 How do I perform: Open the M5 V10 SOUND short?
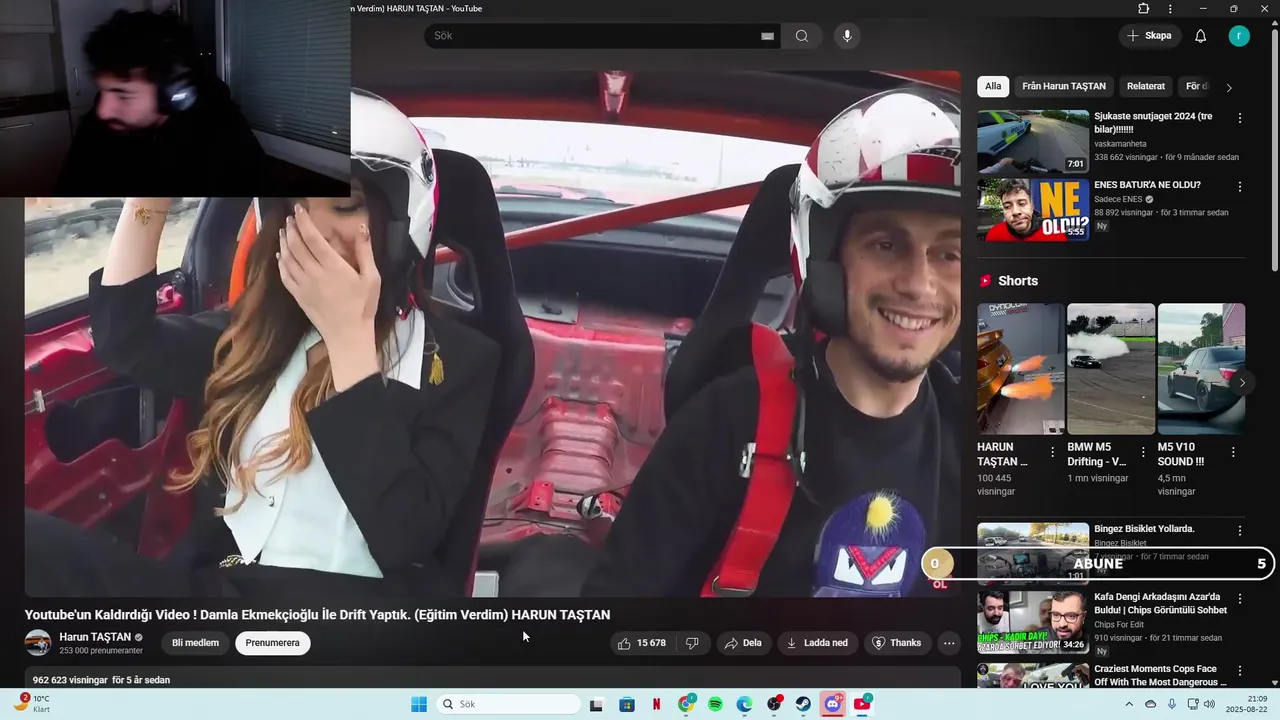pos(1201,369)
